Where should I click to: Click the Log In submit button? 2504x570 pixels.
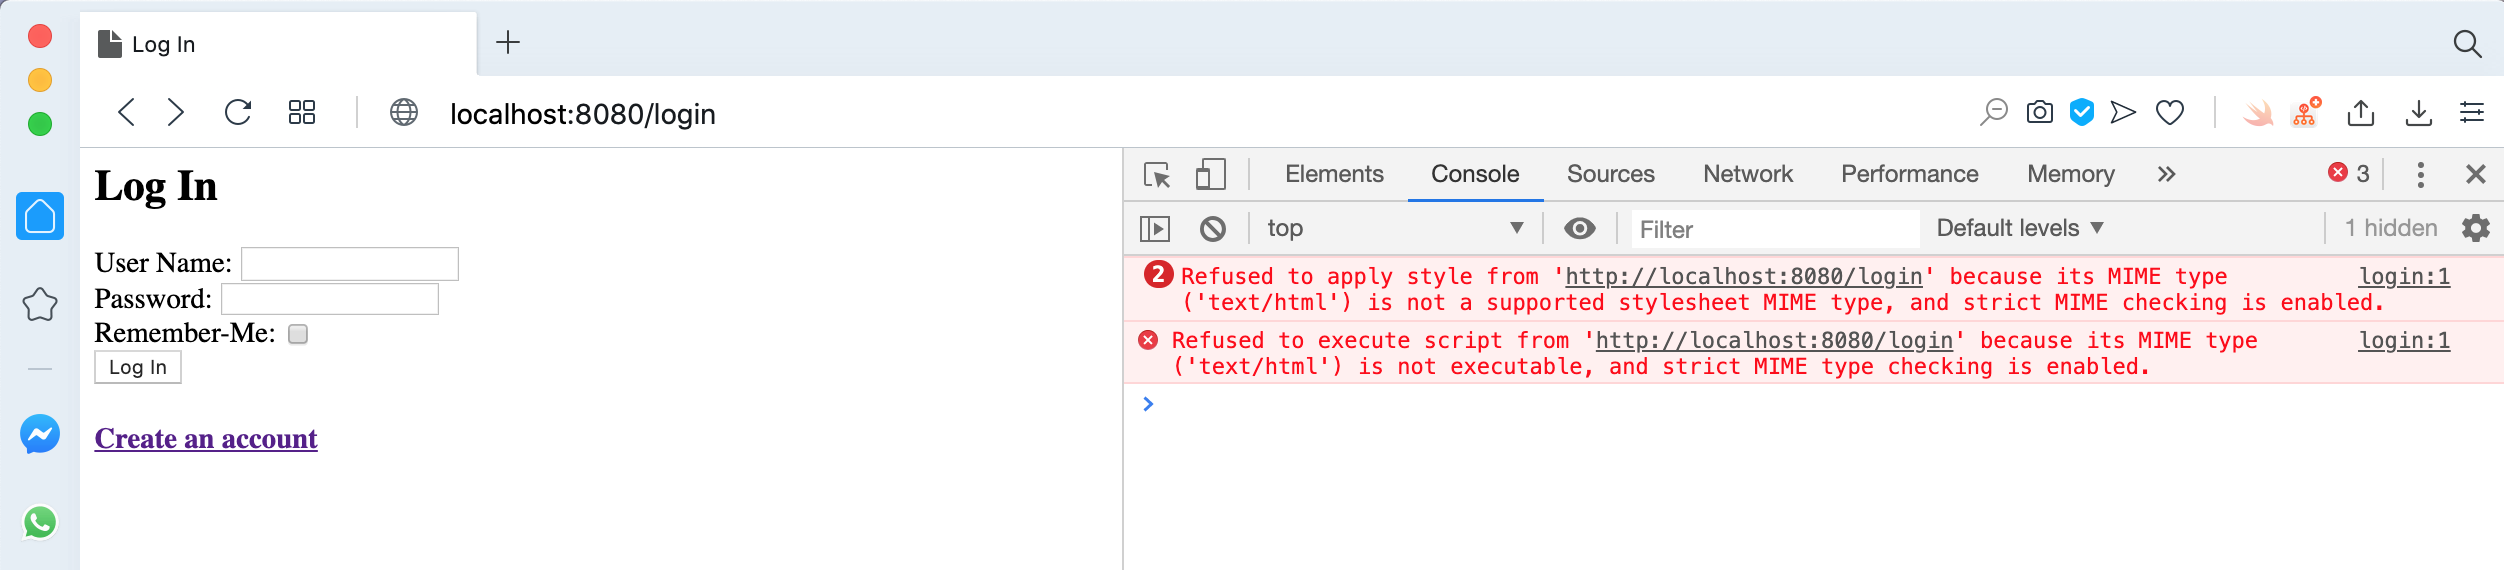pyautogui.click(x=138, y=367)
